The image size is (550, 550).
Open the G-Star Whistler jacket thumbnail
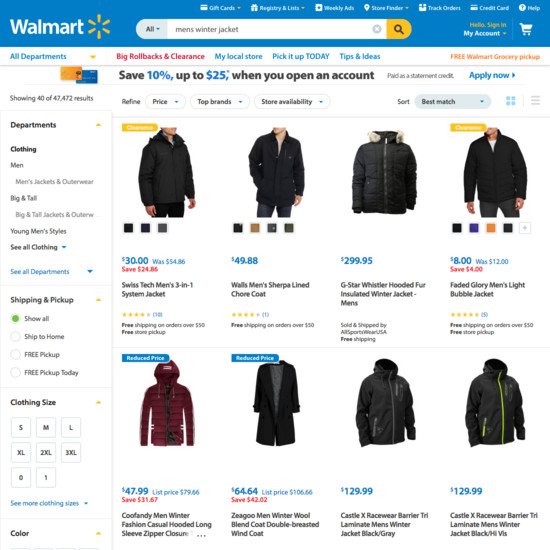[384, 172]
